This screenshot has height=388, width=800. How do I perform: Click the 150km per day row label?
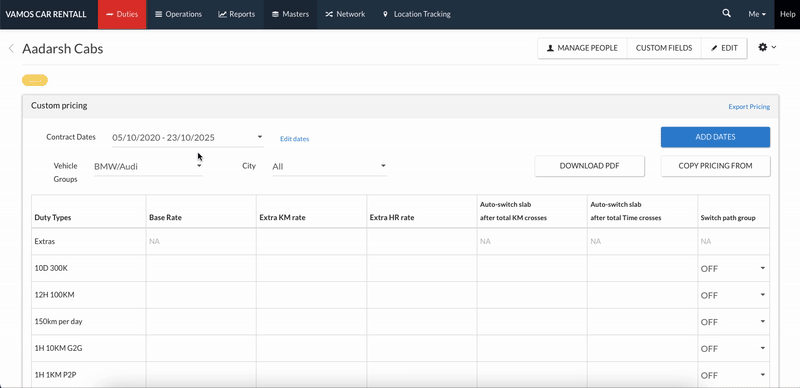coord(58,322)
